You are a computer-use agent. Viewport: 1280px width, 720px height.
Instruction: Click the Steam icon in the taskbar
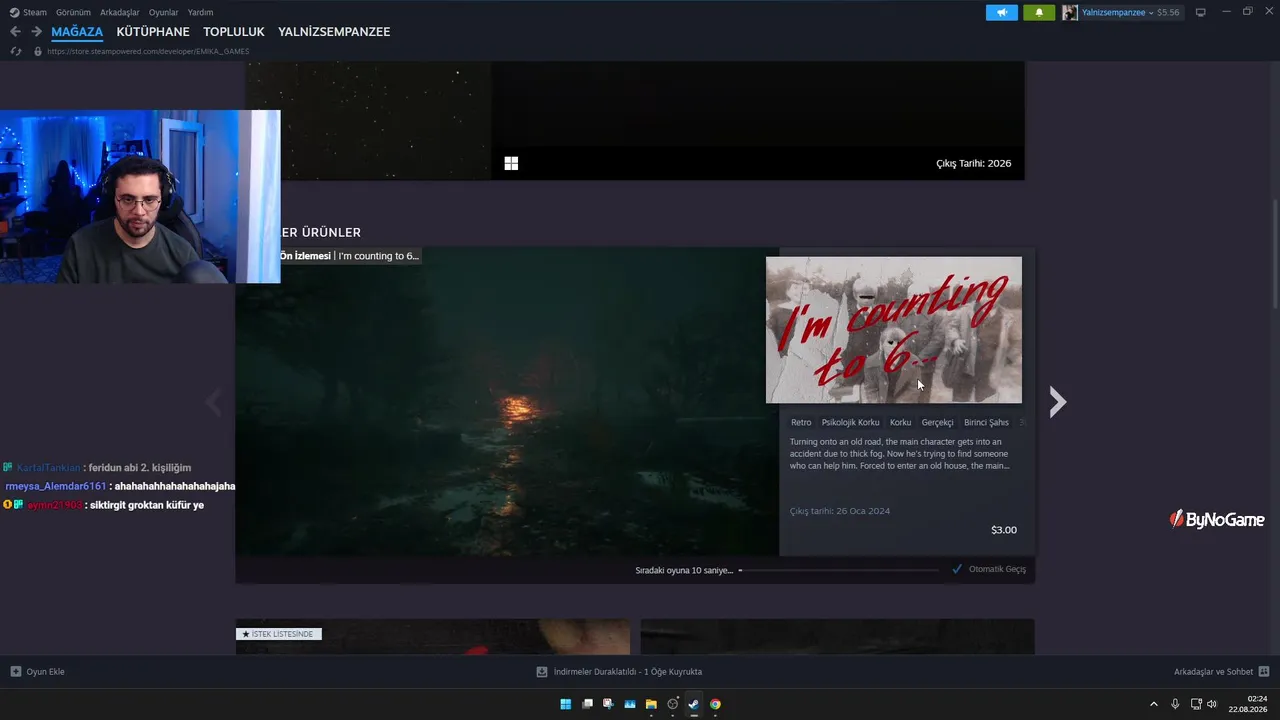point(694,704)
